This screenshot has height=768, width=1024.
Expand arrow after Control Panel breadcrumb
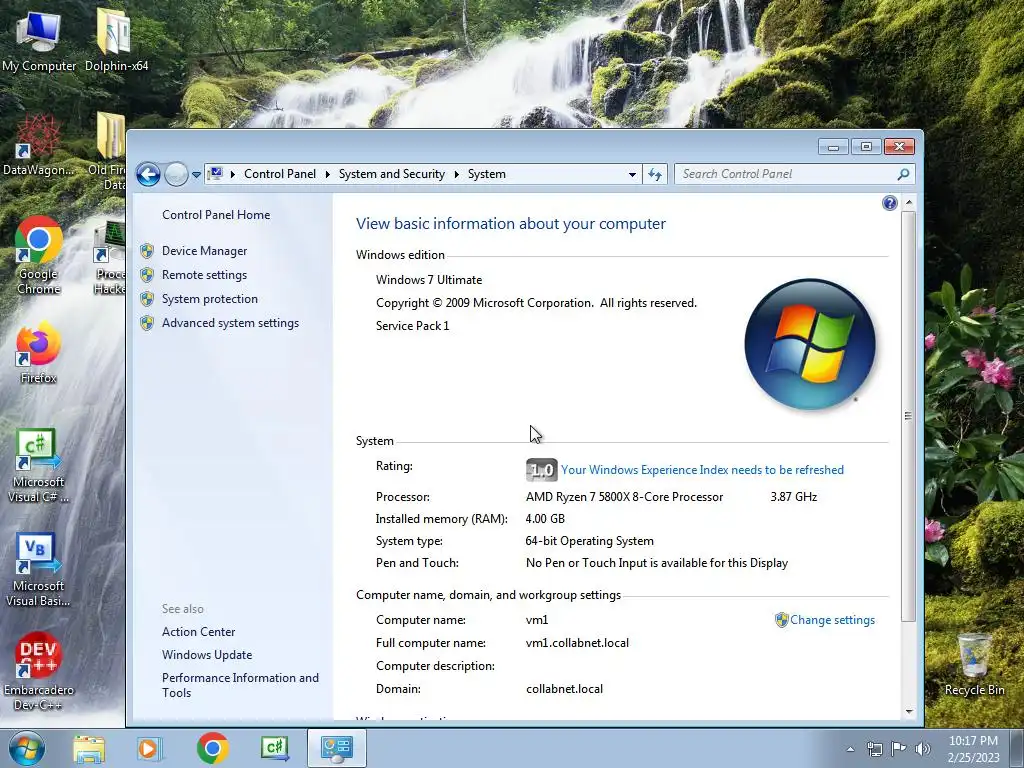(327, 174)
